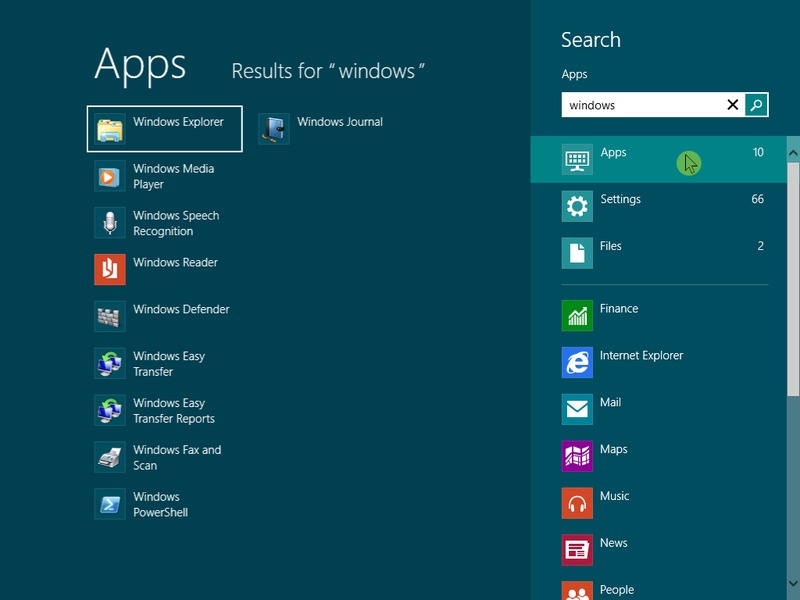800x600 pixels.
Task: Click the 'Maps' label
Action: 614,449
